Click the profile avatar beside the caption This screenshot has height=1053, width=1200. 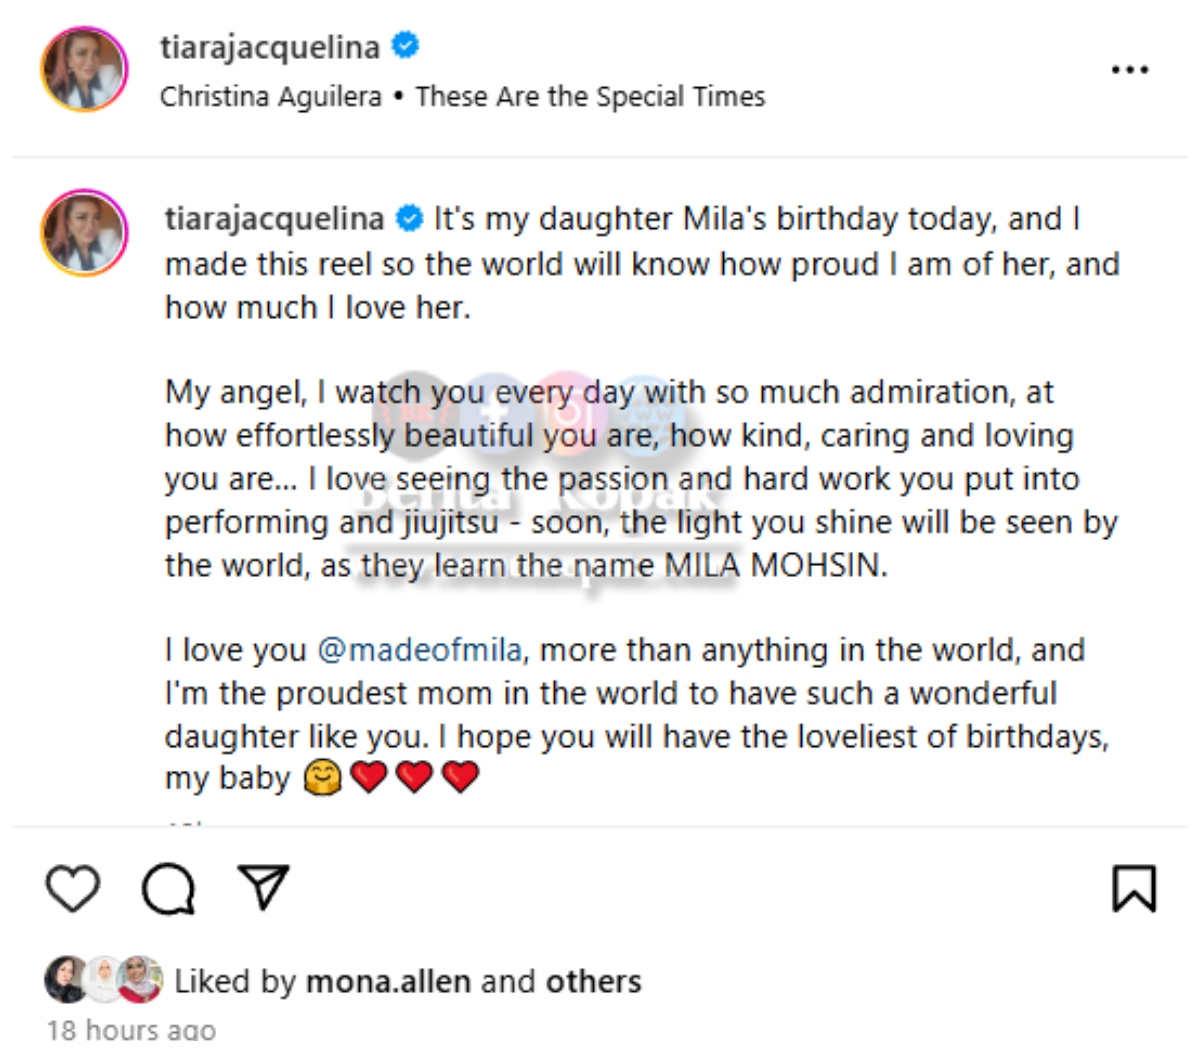pos(84,233)
